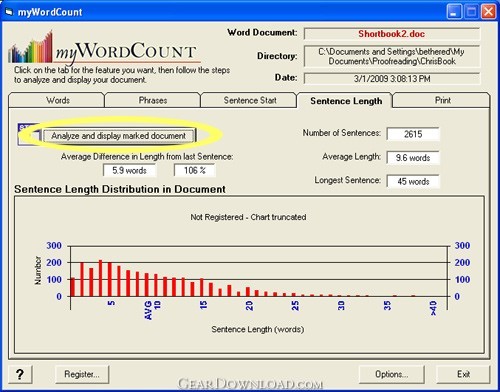Click the 'Sentence Length (words)' axis title
Screen dimensions: 500x392
(x=258, y=329)
